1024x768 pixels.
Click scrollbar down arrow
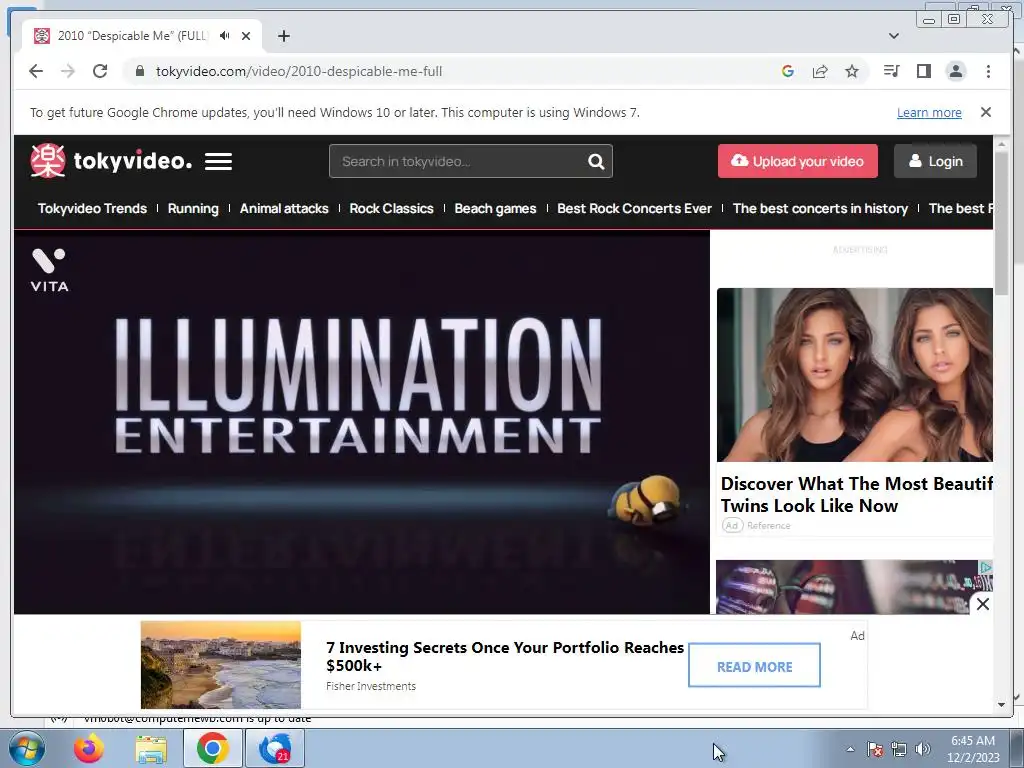(x=1001, y=705)
